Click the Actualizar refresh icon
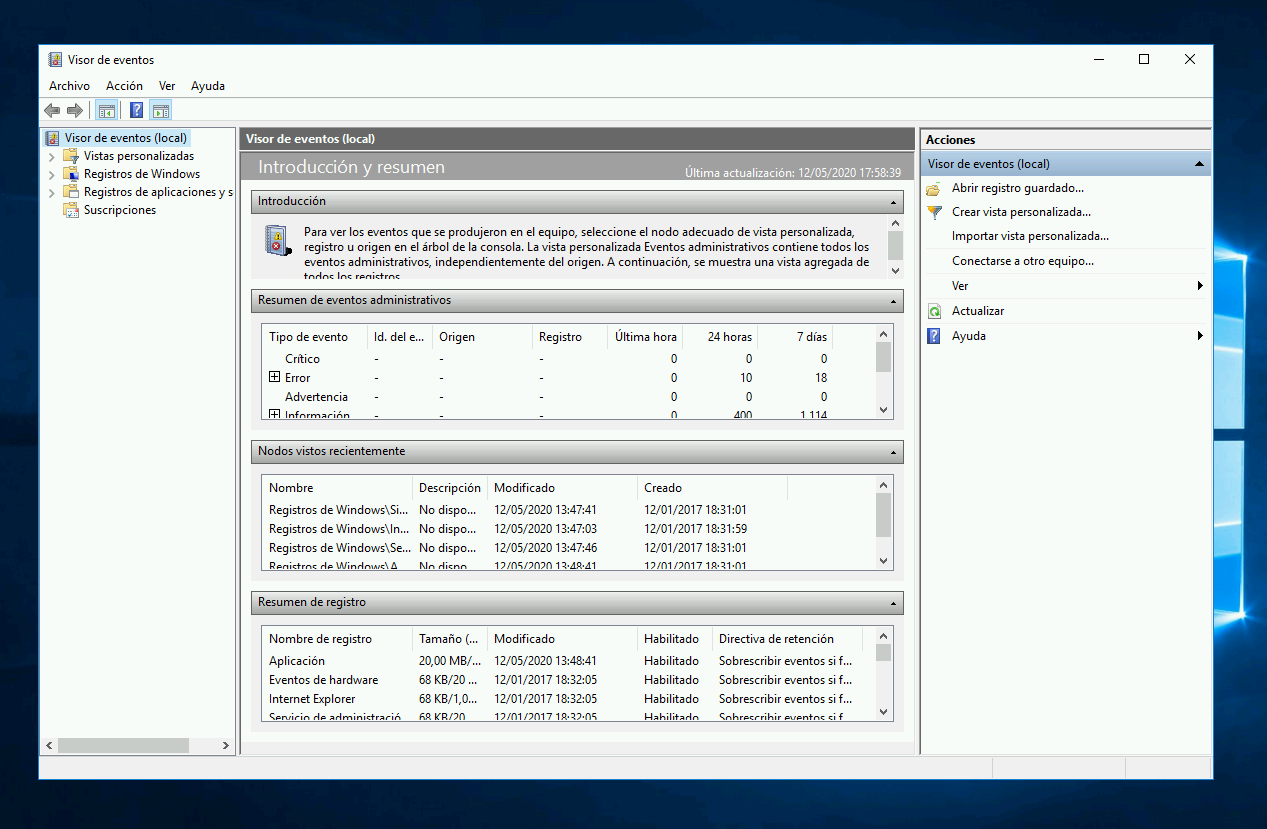This screenshot has height=829, width=1267. pyautogui.click(x=934, y=310)
